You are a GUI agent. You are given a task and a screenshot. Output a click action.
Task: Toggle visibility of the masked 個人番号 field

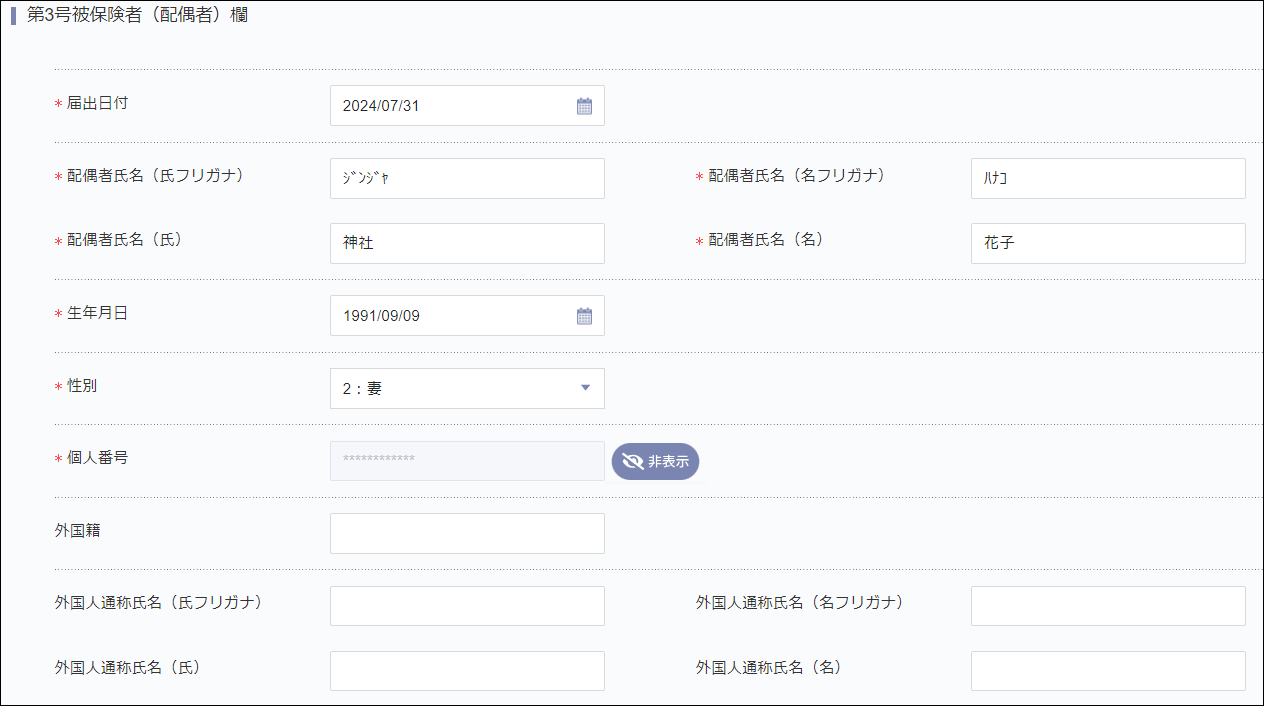[655, 461]
